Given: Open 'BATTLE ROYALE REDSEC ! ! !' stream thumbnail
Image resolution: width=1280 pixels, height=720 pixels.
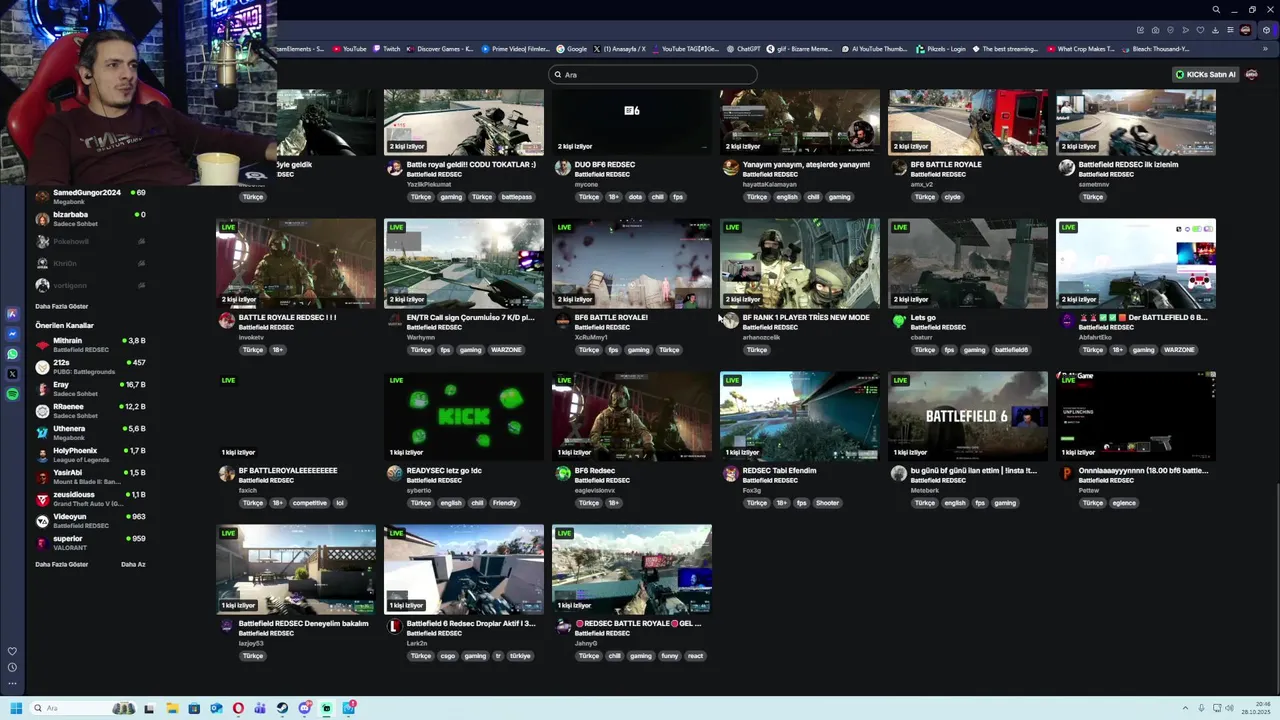Looking at the screenshot, I should pos(296,263).
